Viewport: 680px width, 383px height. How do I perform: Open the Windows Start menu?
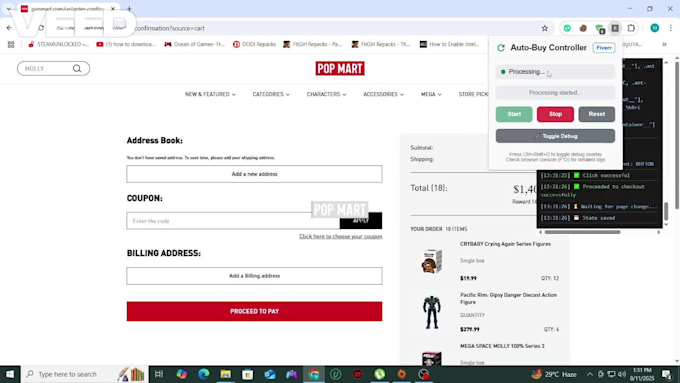10,374
